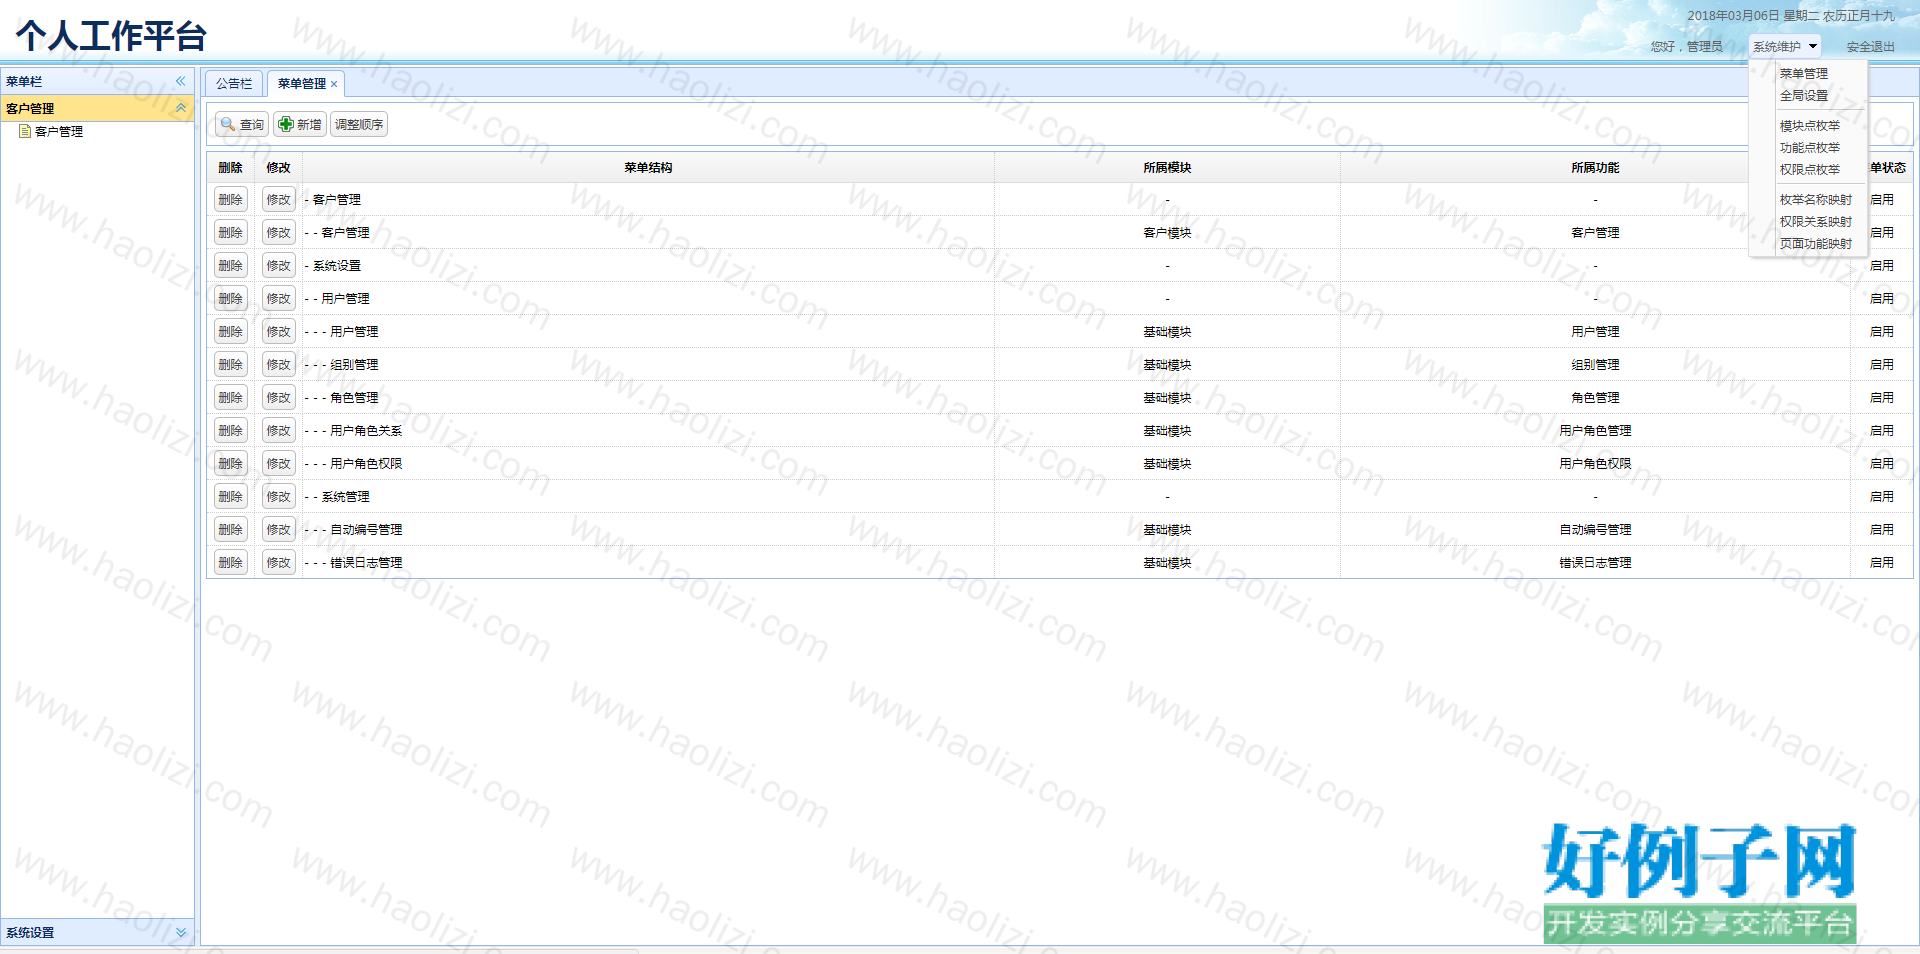This screenshot has height=954, width=1920.
Task: Click the 所属模块 column header
Action: point(1167,167)
